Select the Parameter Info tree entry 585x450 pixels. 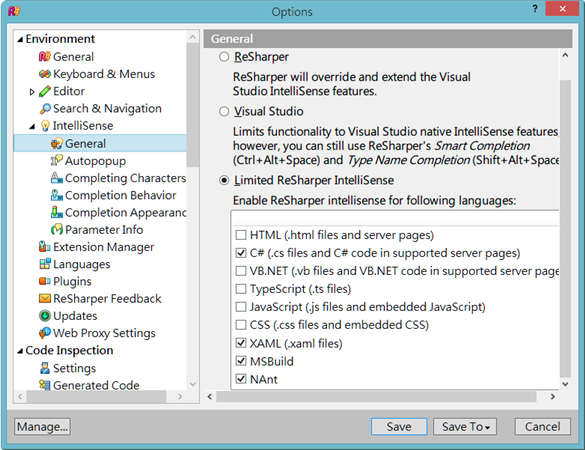pyautogui.click(x=97, y=229)
